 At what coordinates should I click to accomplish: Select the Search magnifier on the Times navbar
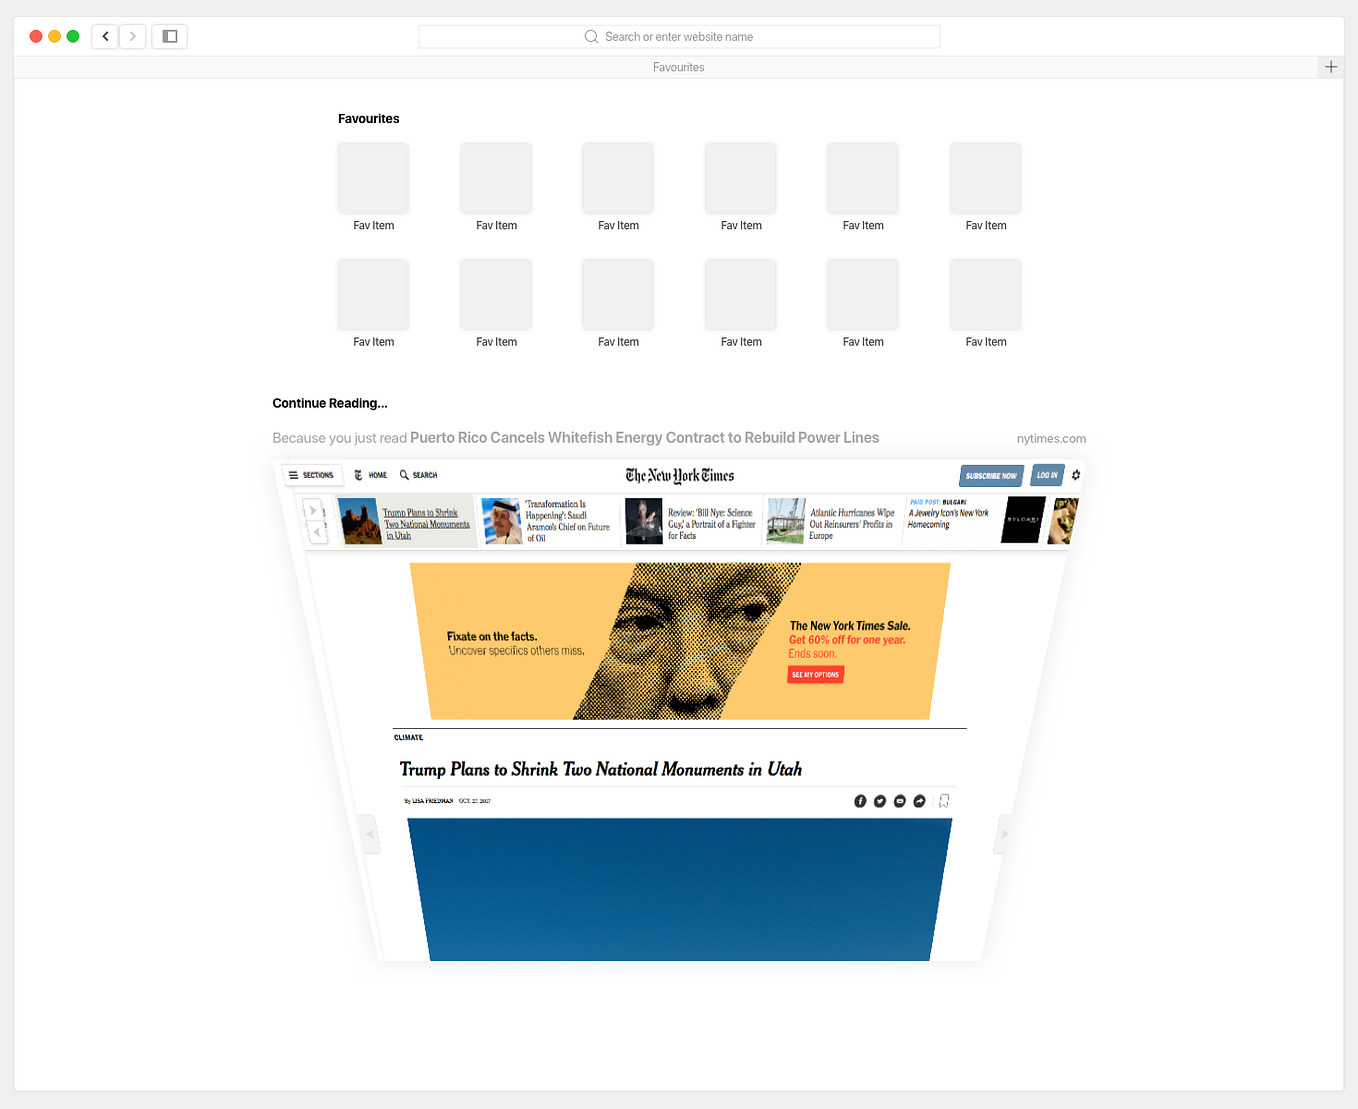pos(404,475)
